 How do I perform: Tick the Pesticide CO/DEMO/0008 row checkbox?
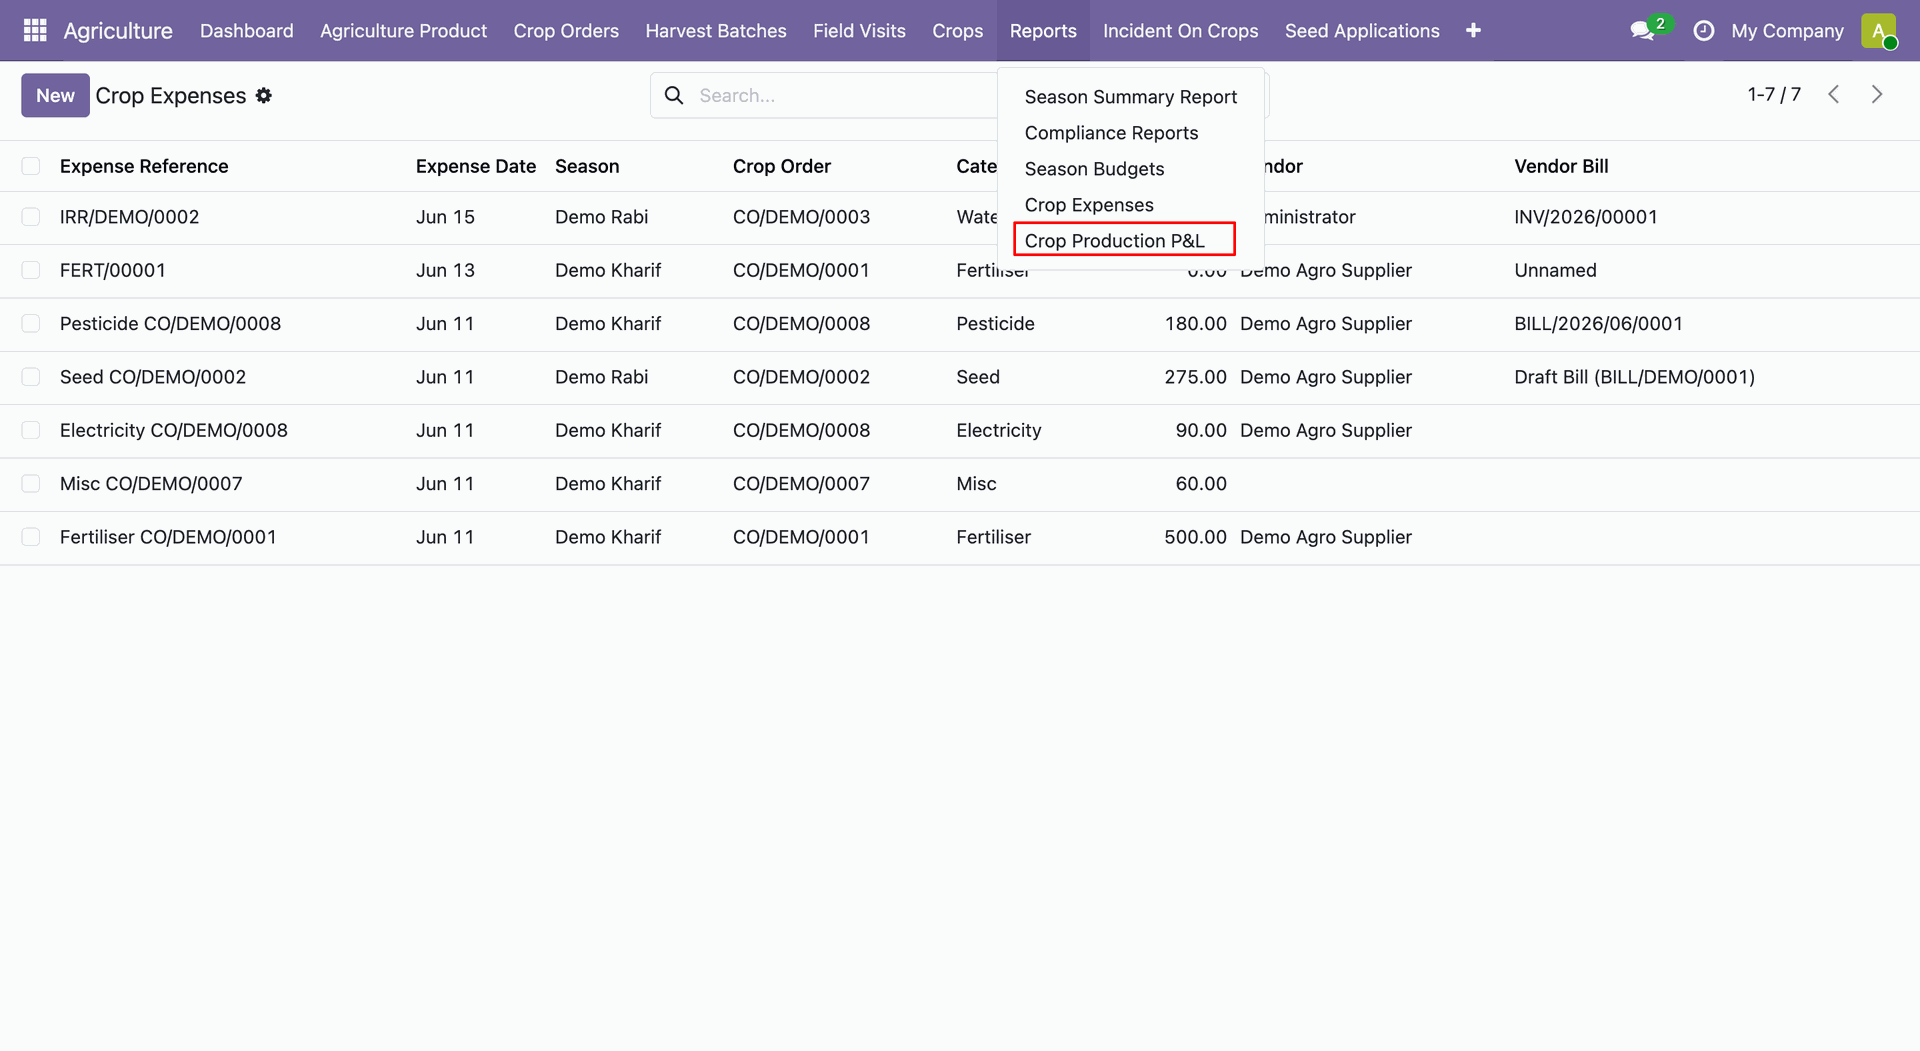(x=31, y=324)
